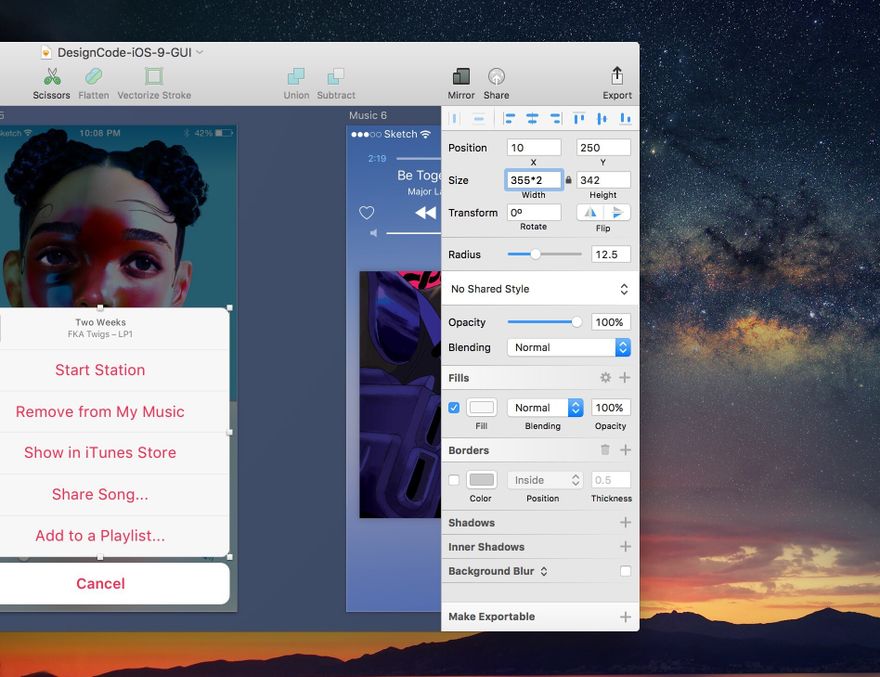Click the border Thickness field
The height and width of the screenshot is (677, 880).
611,480
